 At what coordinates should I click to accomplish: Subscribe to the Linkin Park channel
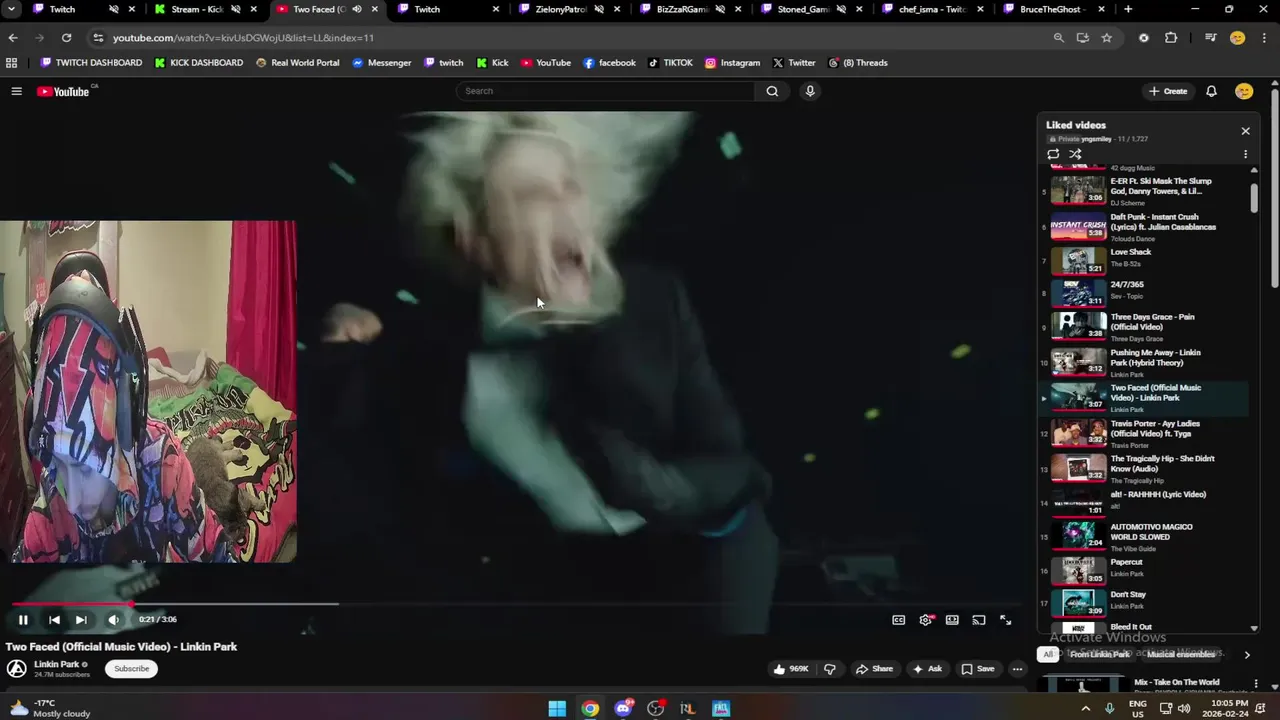[131, 669]
